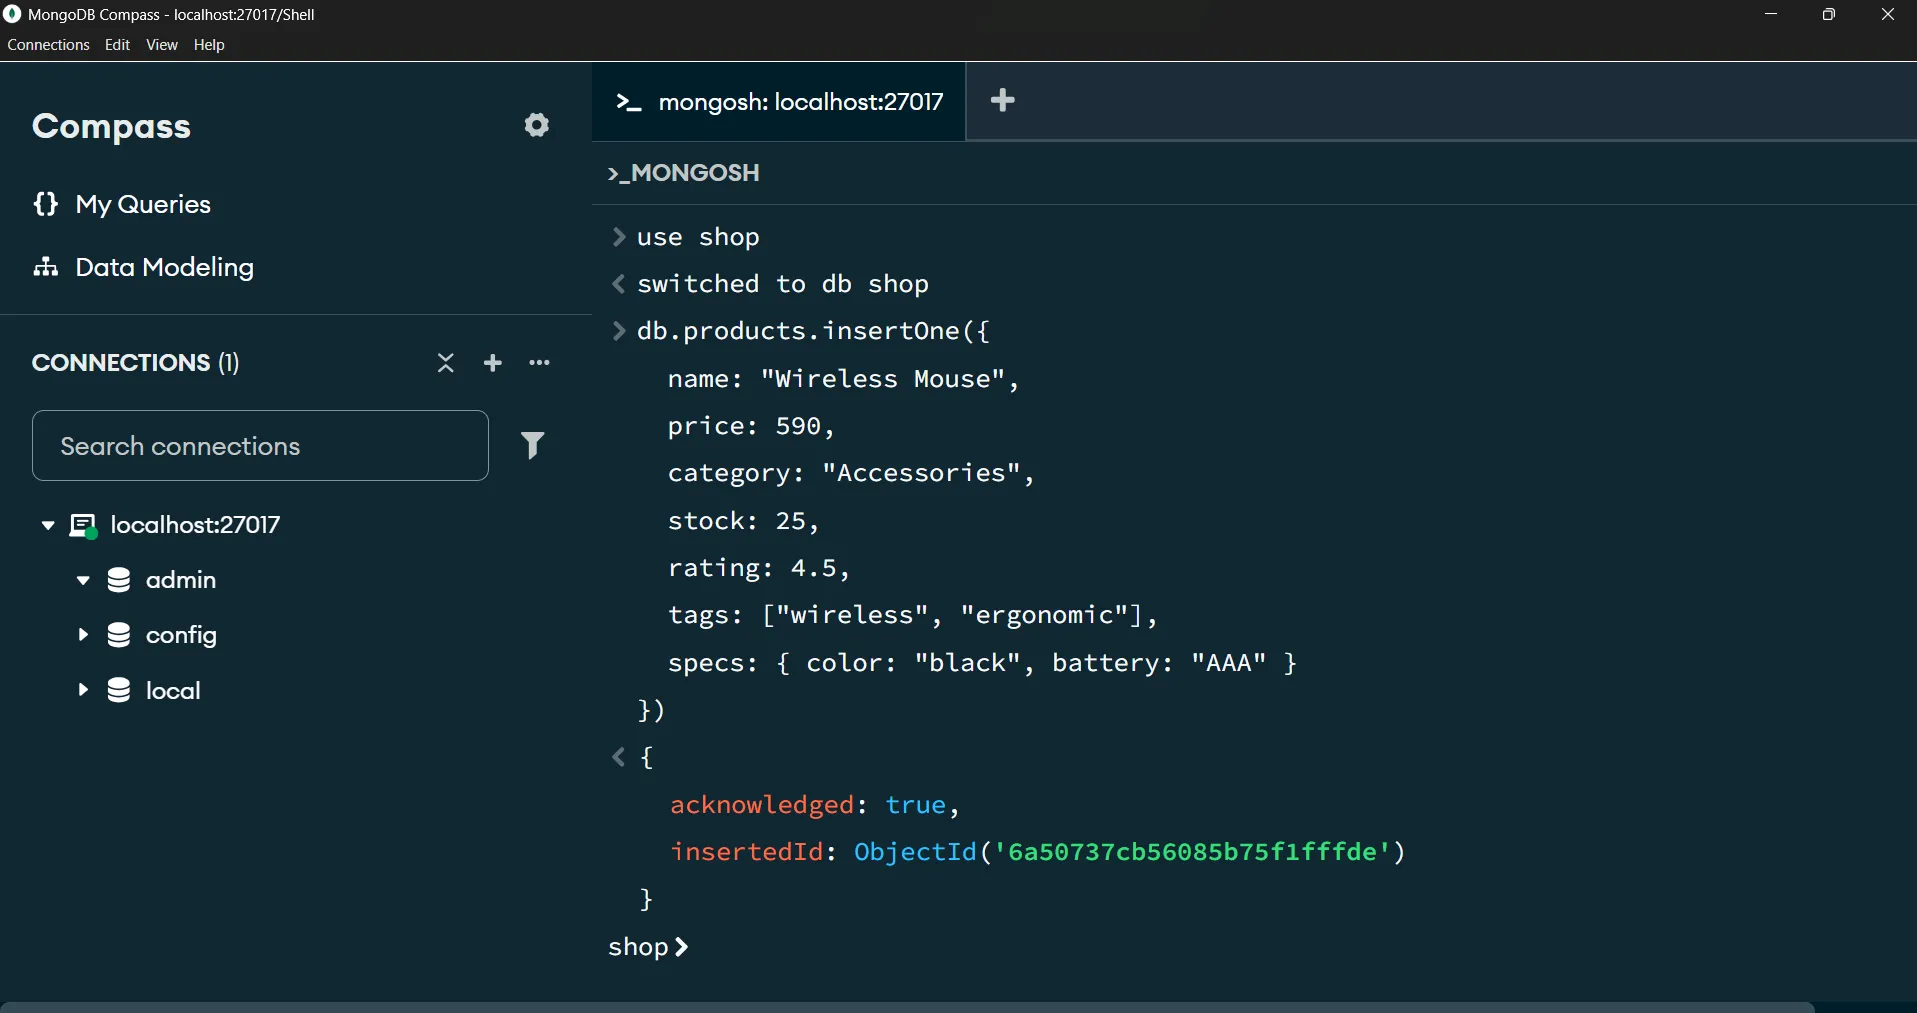The image size is (1917, 1013).
Task: Click the tags array line
Action: click(913, 615)
